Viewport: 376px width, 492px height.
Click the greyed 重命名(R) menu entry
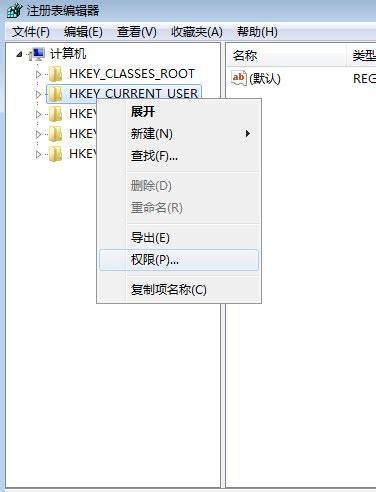(x=179, y=208)
